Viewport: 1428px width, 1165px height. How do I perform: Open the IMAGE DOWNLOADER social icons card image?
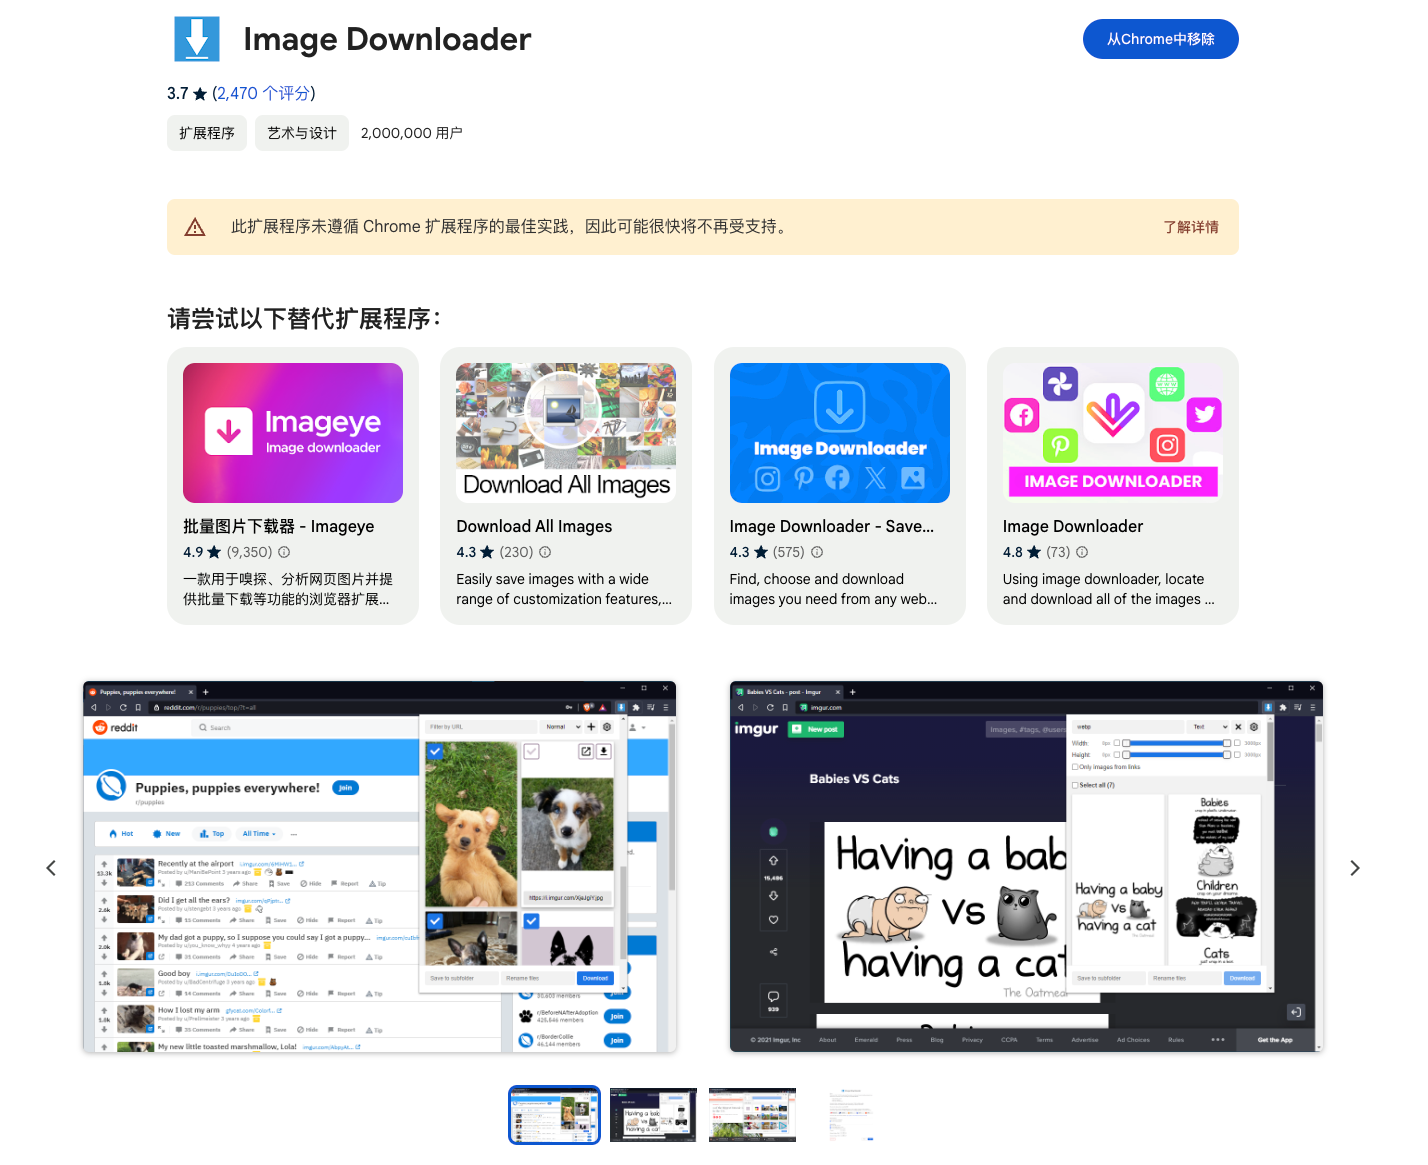click(x=1112, y=433)
